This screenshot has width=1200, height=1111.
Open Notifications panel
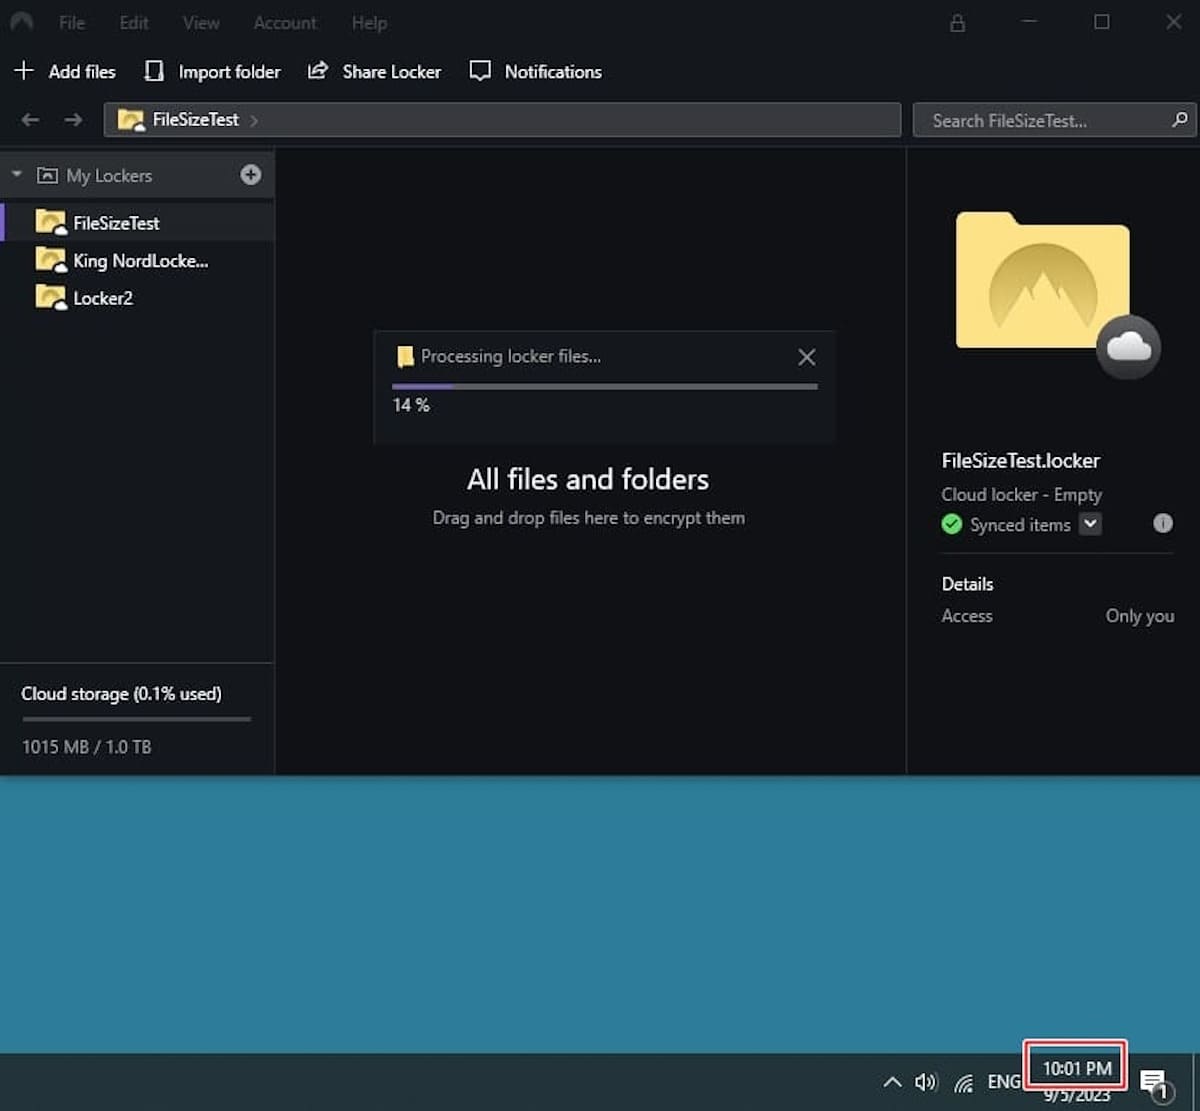coord(536,71)
